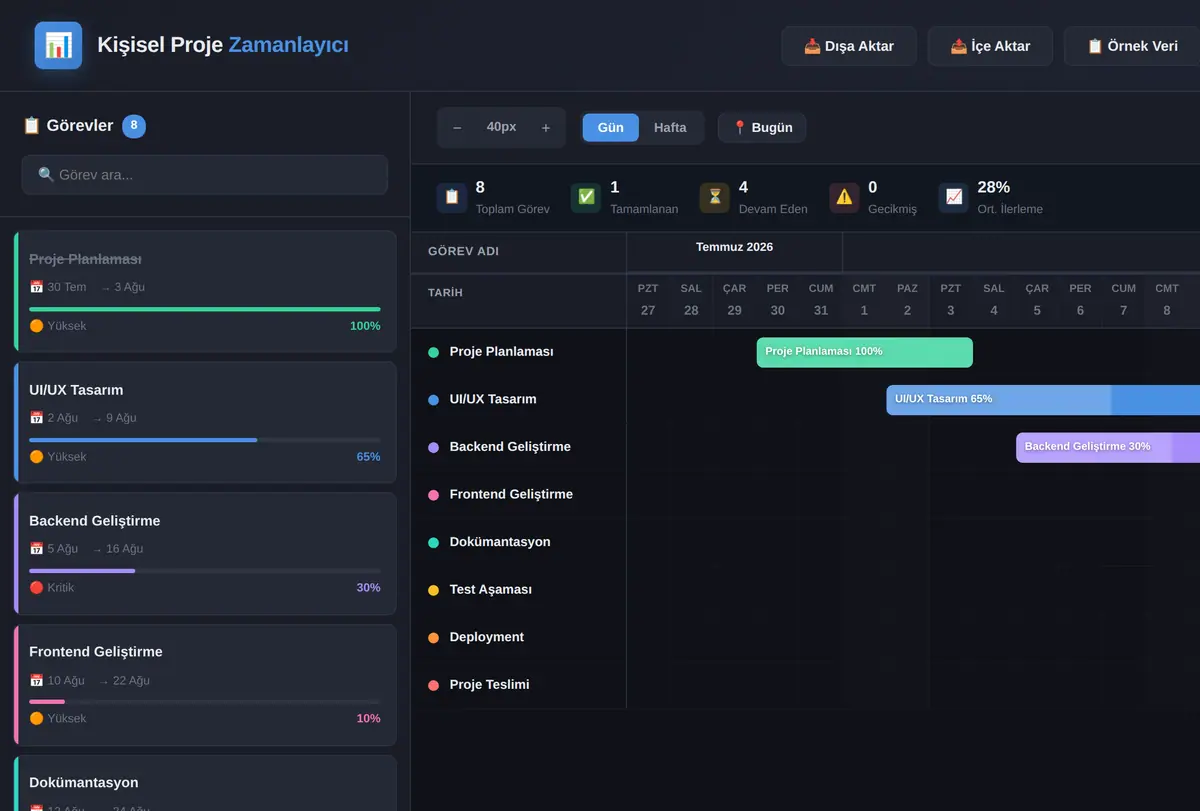Click the chart logo icon beside the title
The image size is (1200, 811).
click(58, 45)
